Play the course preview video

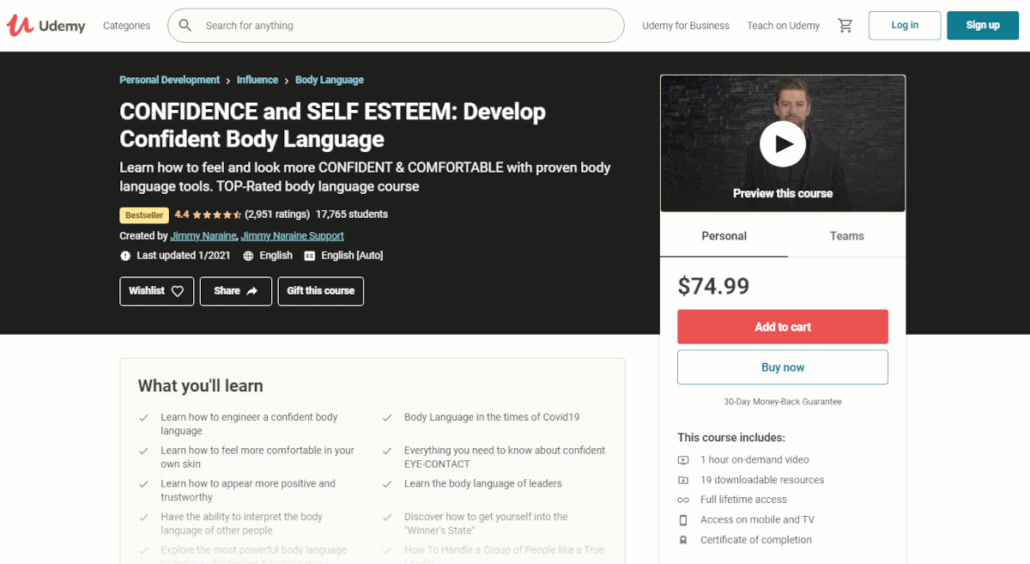tap(782, 145)
